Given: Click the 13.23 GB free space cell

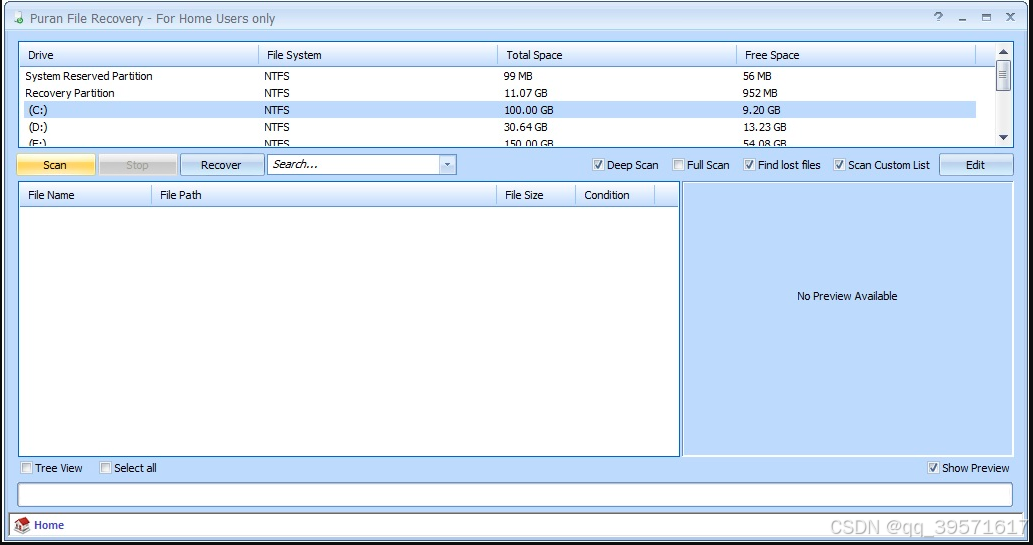Looking at the screenshot, I should point(765,127).
